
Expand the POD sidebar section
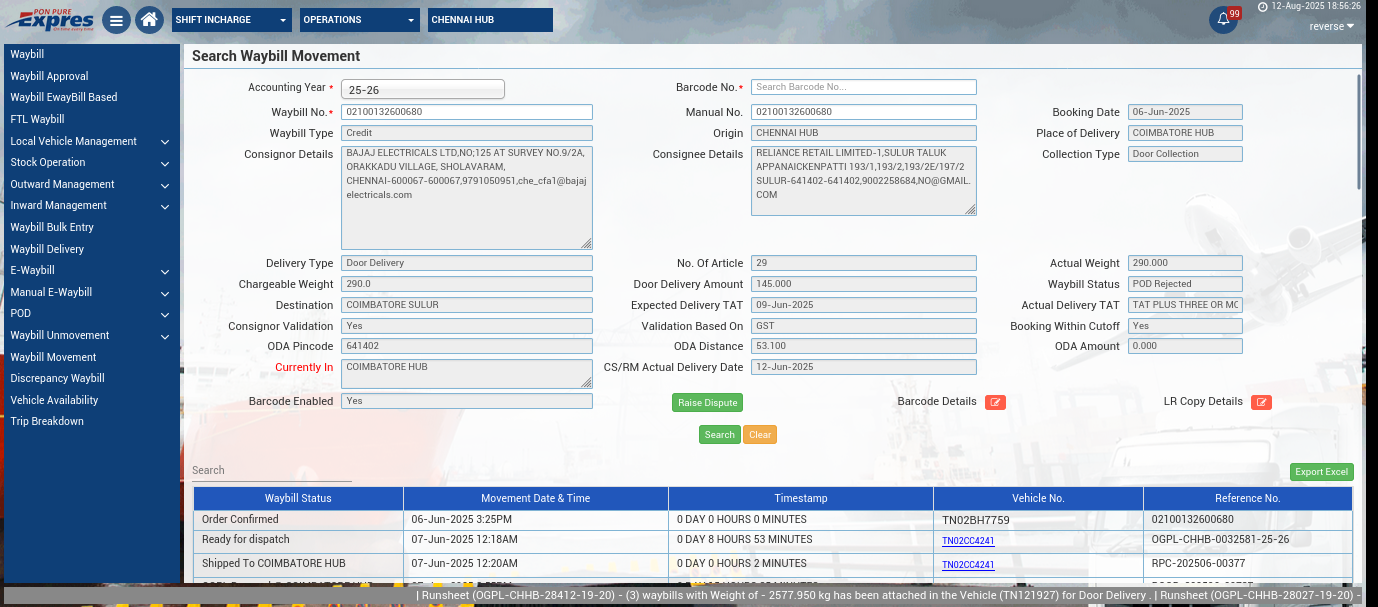(90, 314)
